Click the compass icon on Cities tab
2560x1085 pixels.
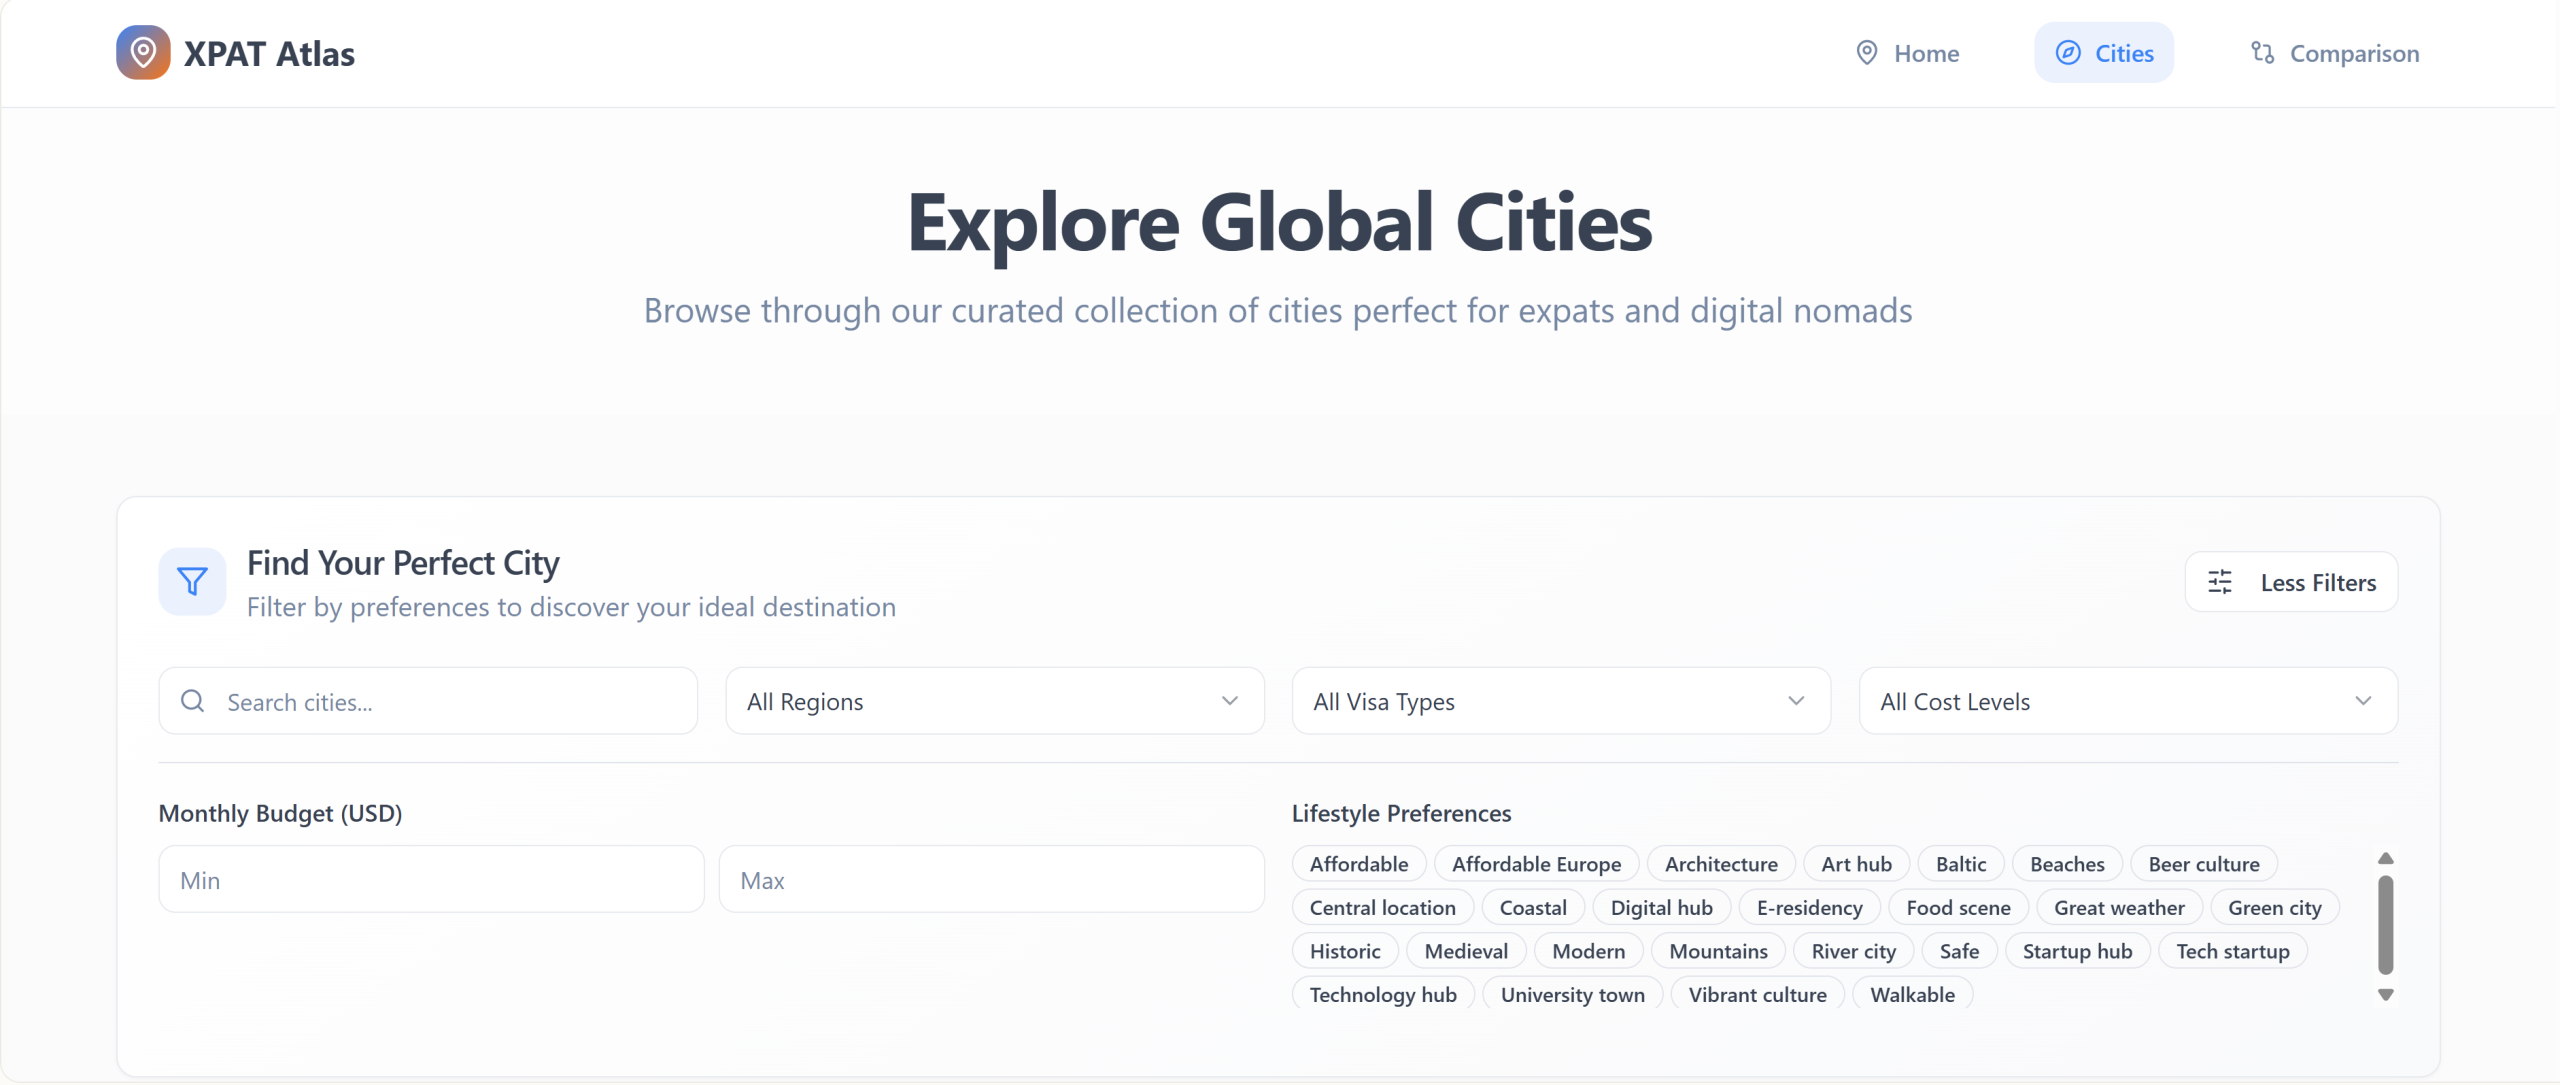[x=2068, y=53]
